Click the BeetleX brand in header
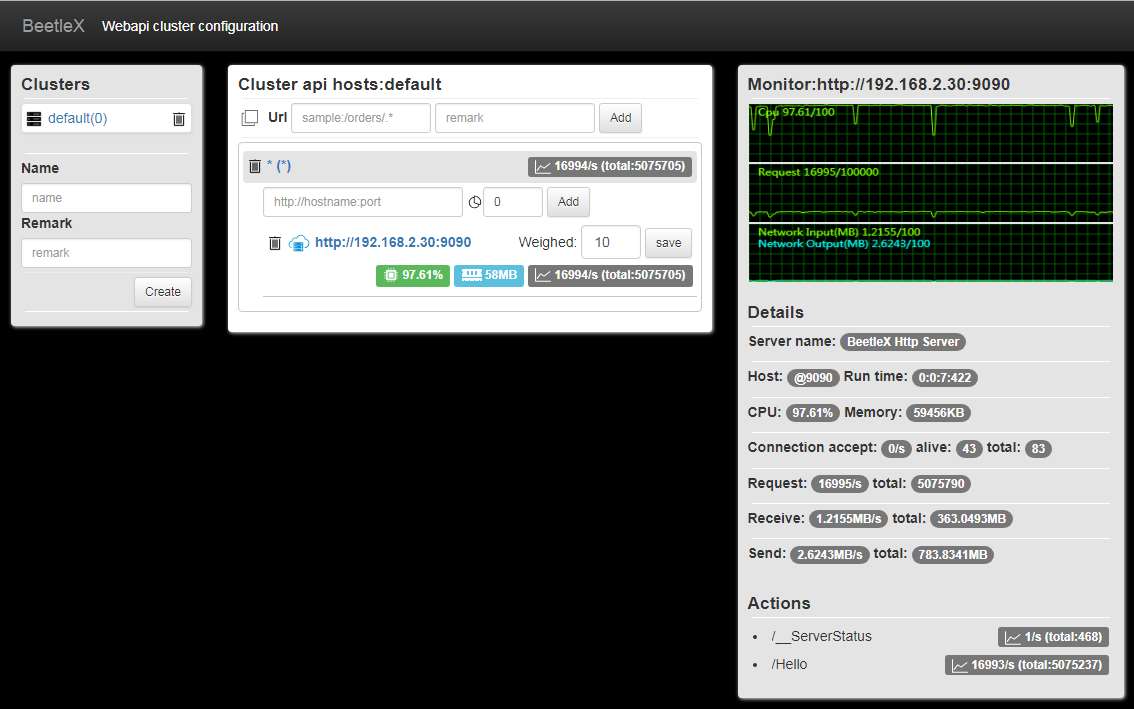 [x=54, y=26]
